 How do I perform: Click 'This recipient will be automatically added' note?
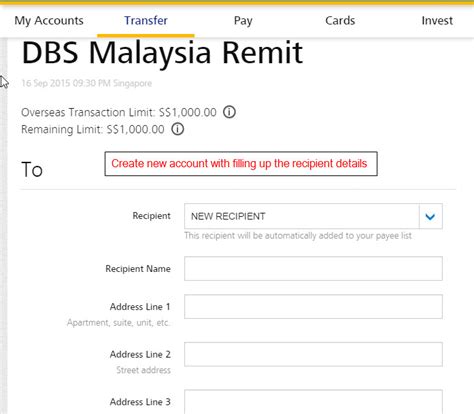(298, 236)
